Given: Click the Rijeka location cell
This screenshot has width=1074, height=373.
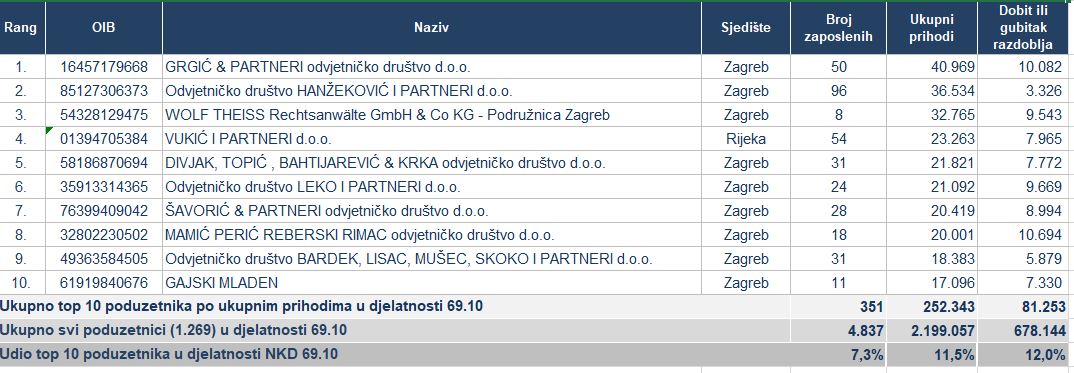Looking at the screenshot, I should (x=746, y=139).
